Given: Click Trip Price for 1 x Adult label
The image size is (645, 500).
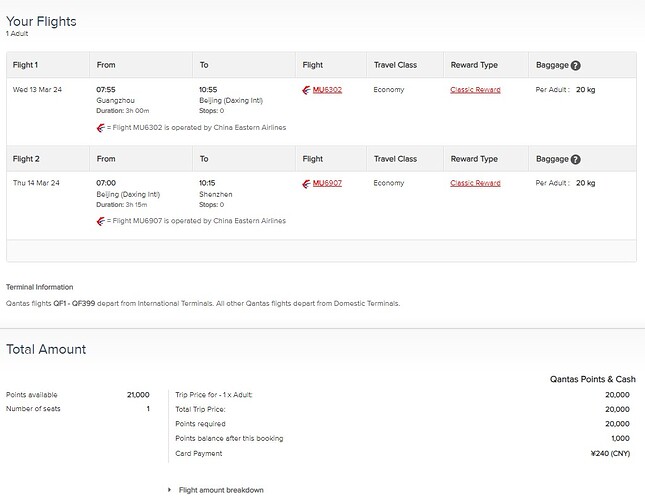Looking at the screenshot, I should 214,395.
